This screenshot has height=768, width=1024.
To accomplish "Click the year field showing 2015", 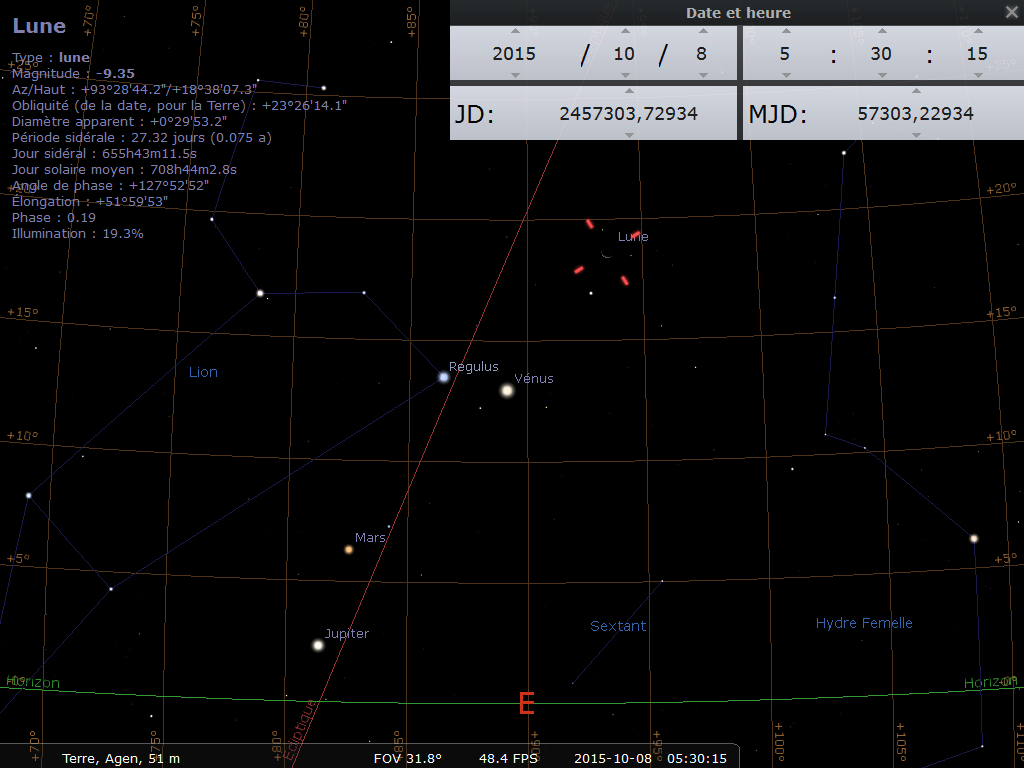I will pyautogui.click(x=514, y=54).
